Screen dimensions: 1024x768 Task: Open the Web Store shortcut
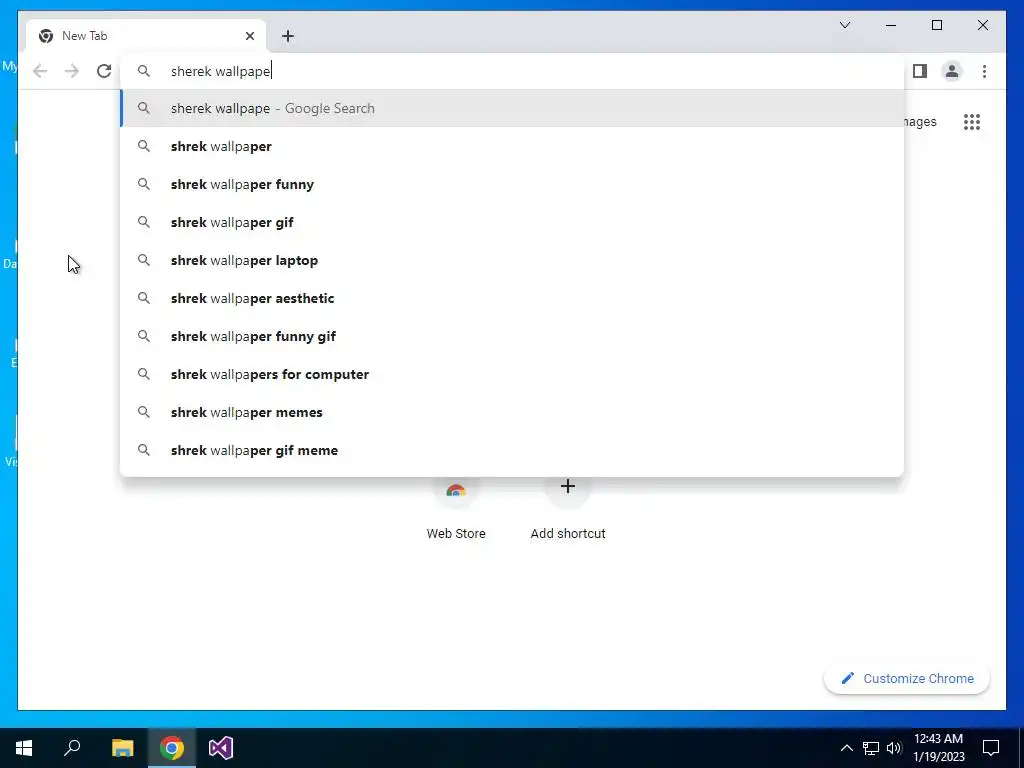pos(456,509)
